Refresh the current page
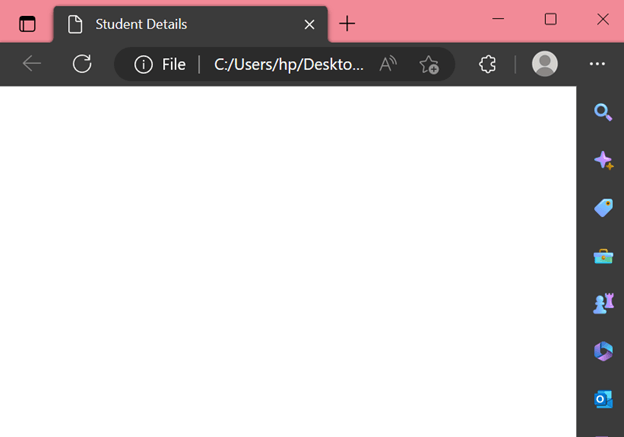 [82, 64]
